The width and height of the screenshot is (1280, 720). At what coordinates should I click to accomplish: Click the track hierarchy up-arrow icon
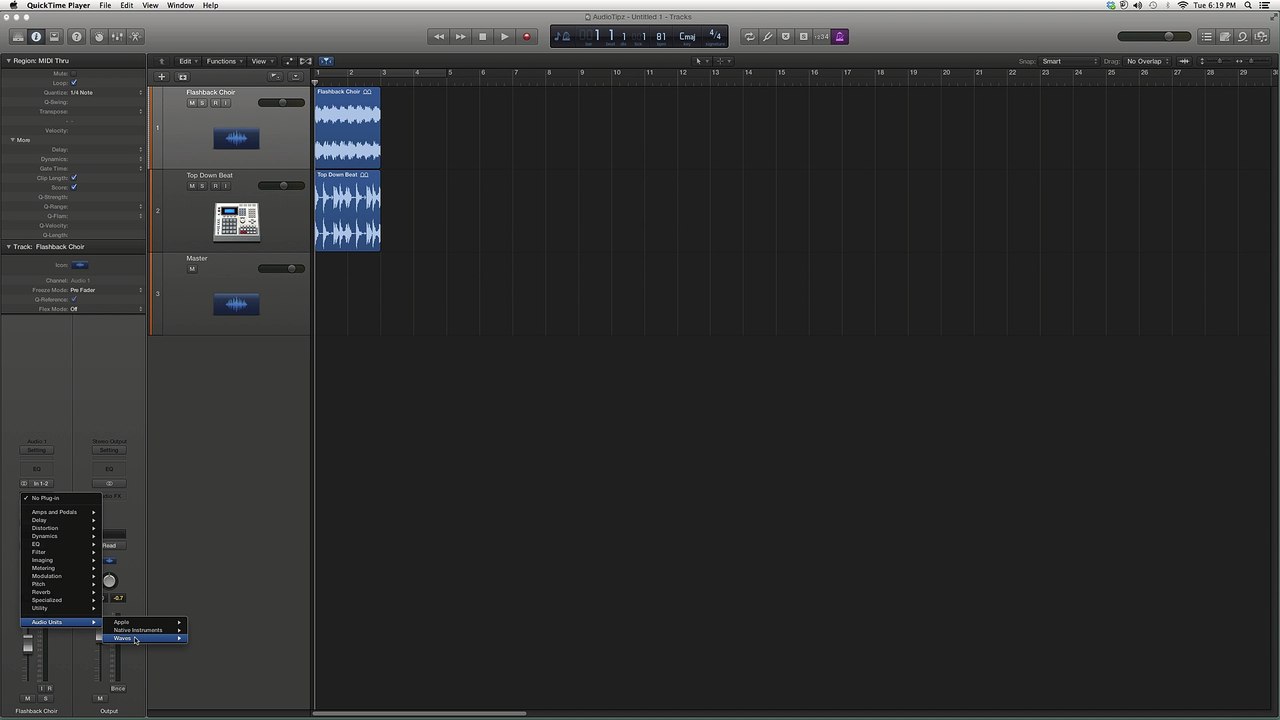tap(161, 61)
